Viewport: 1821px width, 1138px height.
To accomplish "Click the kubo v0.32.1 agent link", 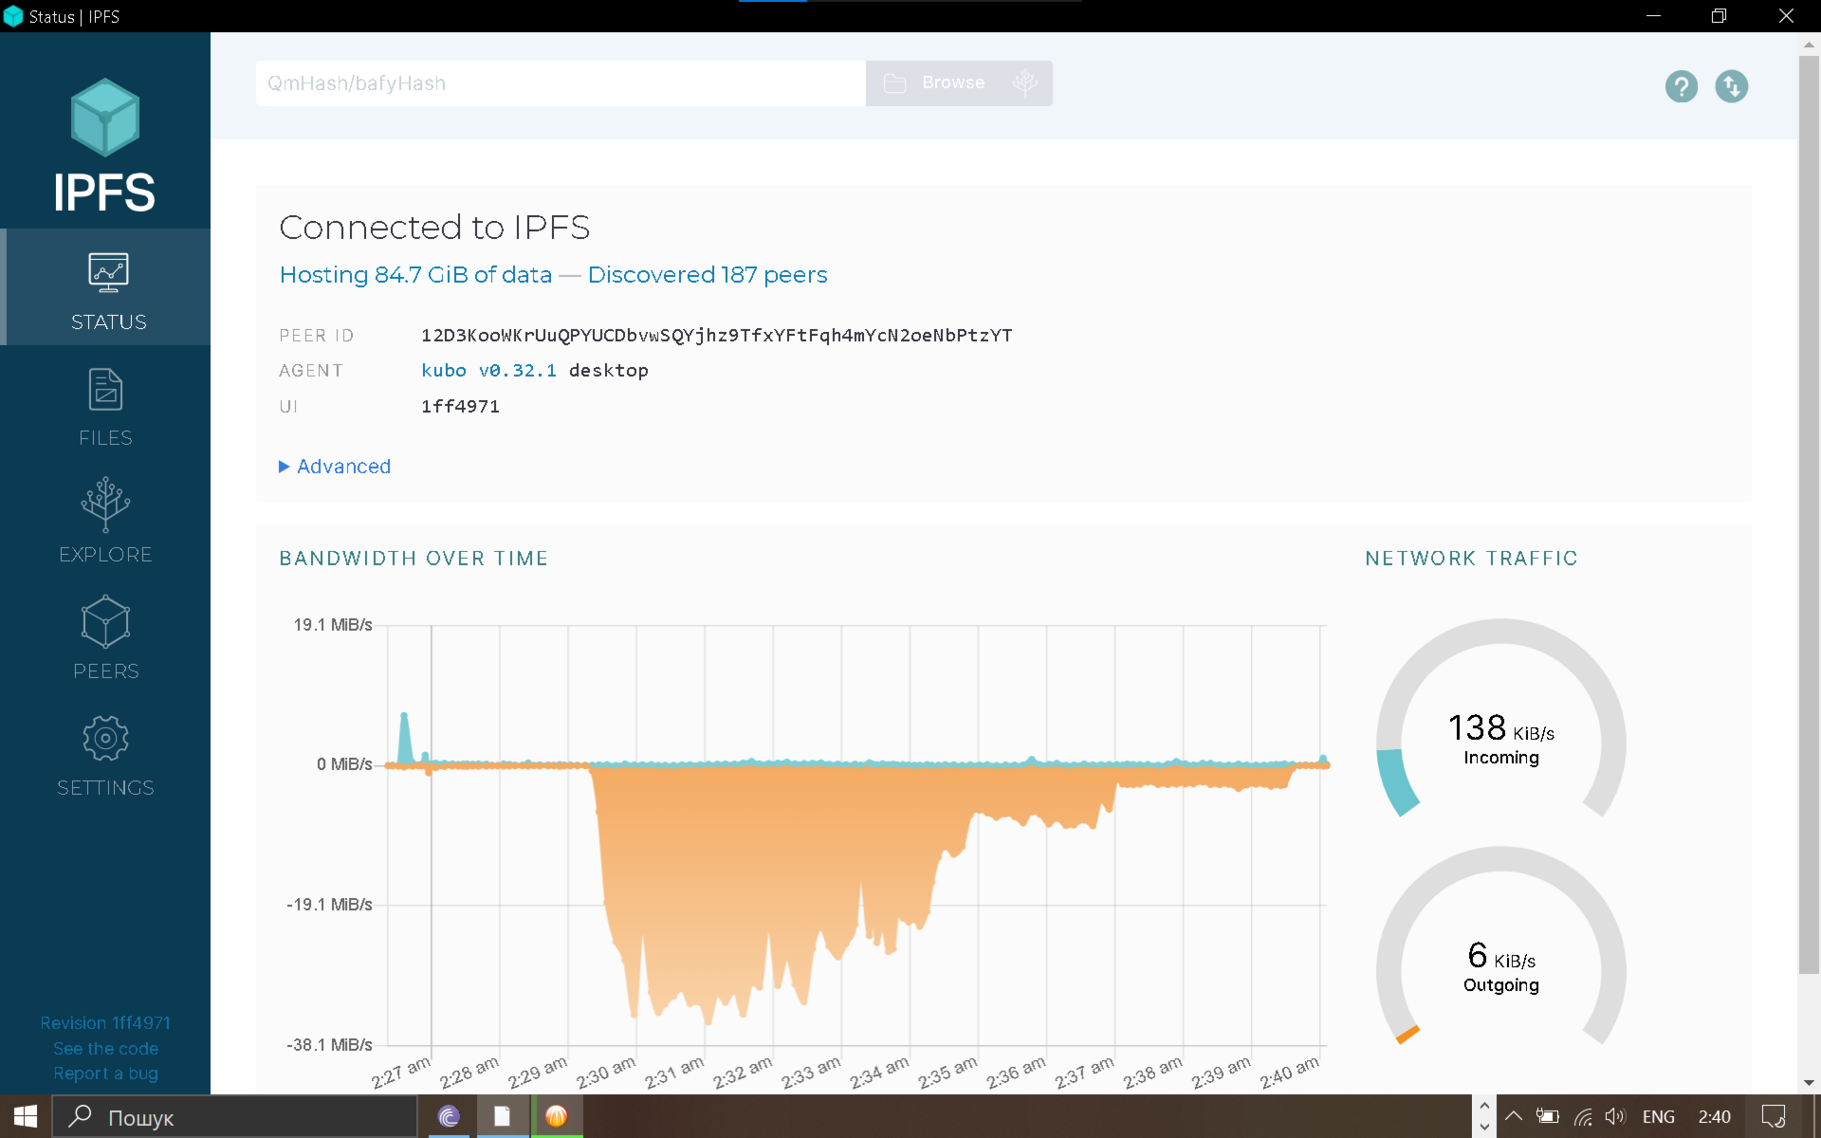I will 488,370.
